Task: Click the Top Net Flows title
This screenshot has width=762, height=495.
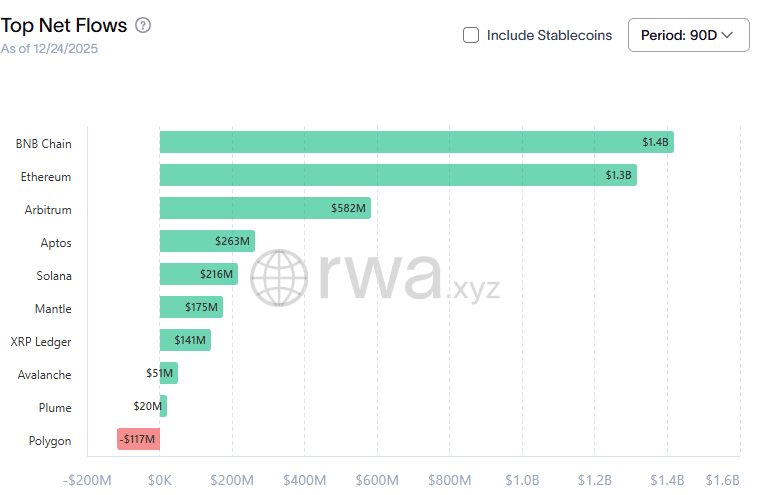Action: click(x=64, y=25)
